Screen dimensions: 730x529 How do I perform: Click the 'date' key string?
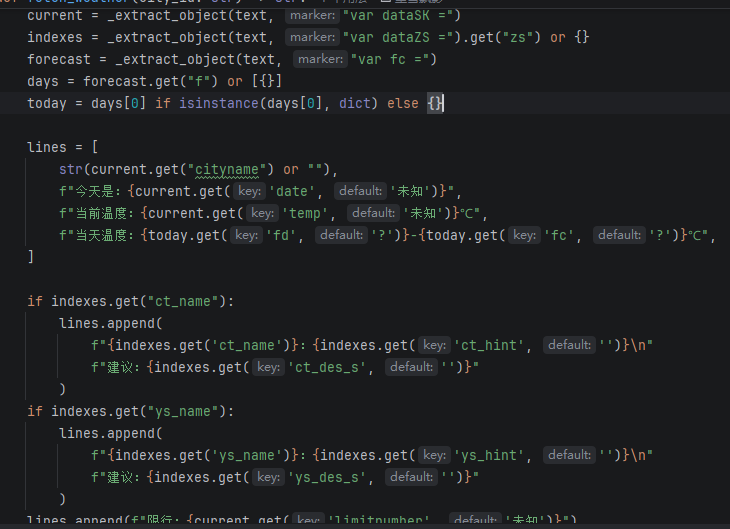click(x=292, y=191)
